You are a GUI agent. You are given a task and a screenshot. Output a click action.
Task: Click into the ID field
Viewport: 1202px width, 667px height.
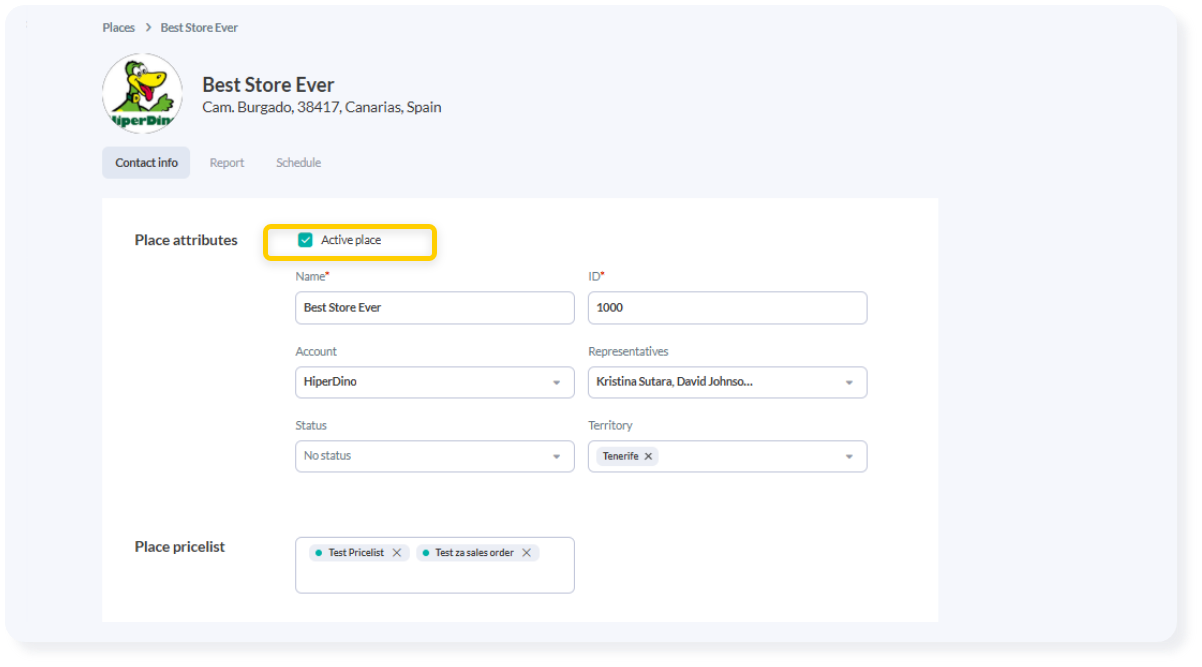[x=727, y=308]
